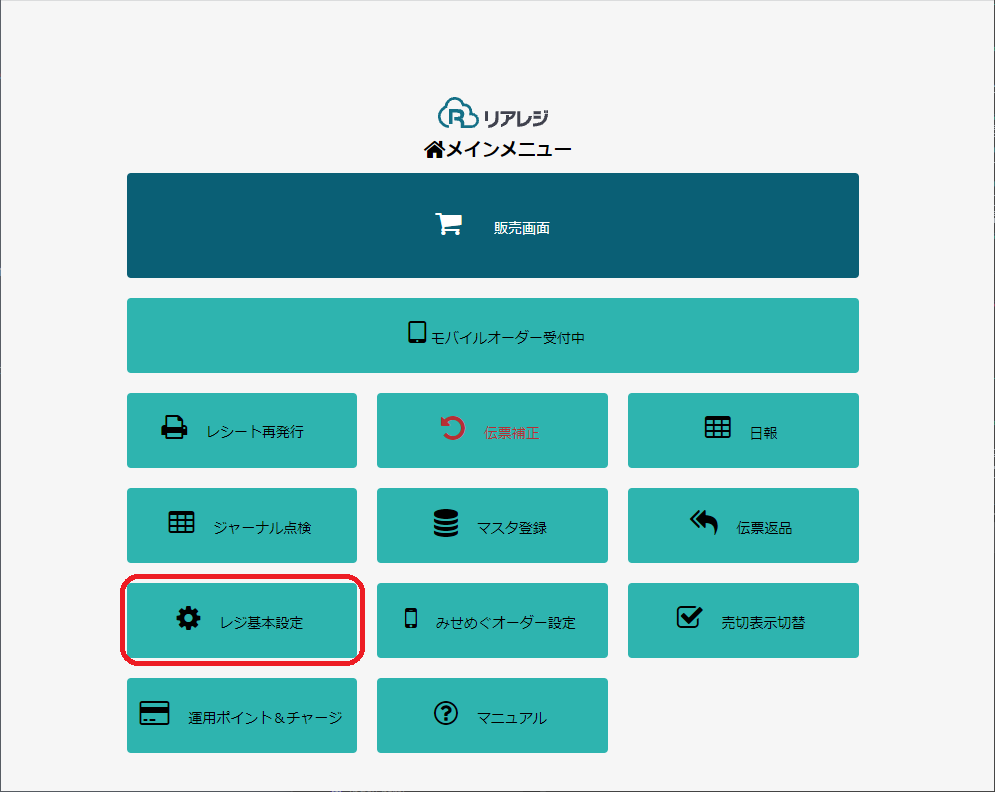Click the credit card icon
Viewport: 995px width, 792px height.
coord(154,713)
